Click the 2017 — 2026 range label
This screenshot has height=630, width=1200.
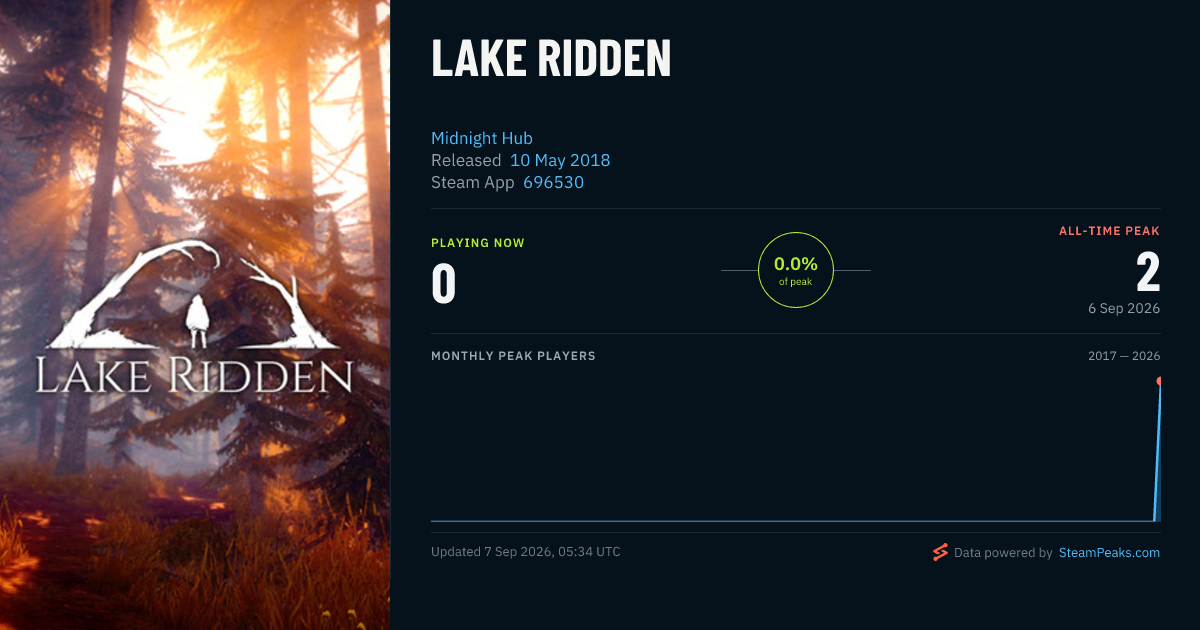[x=1124, y=356]
